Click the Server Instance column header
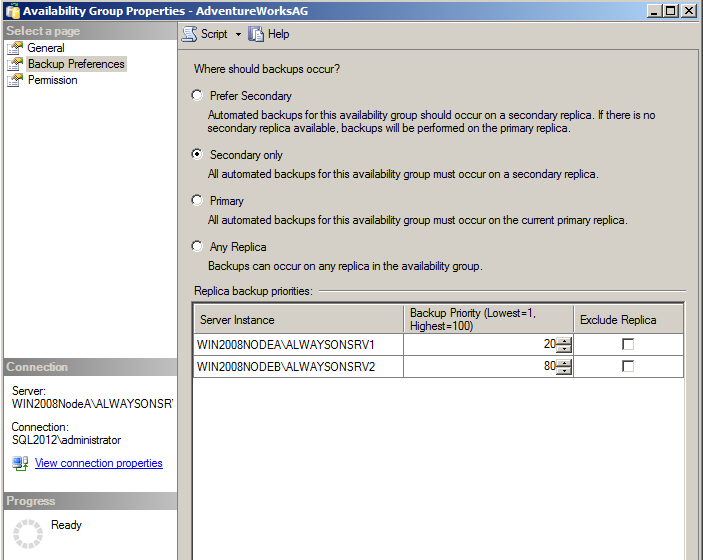The height and width of the screenshot is (560, 703). [298, 320]
